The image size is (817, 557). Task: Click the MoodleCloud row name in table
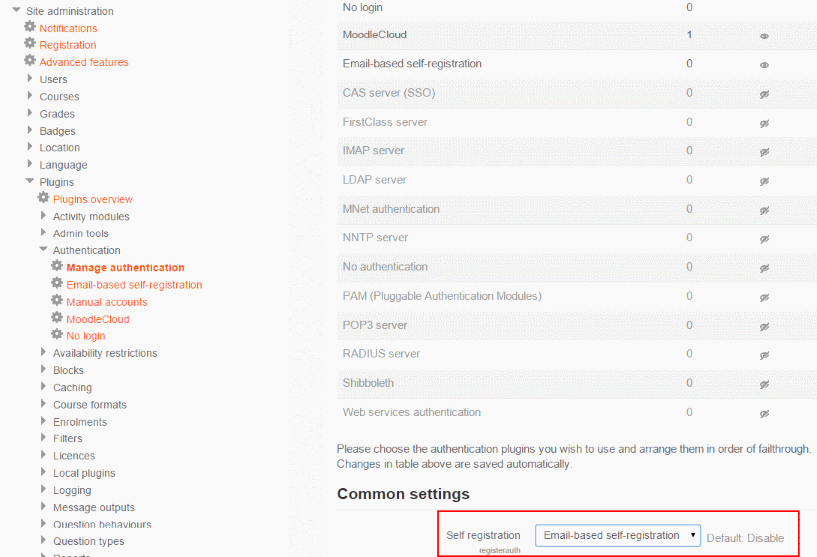click(x=375, y=34)
